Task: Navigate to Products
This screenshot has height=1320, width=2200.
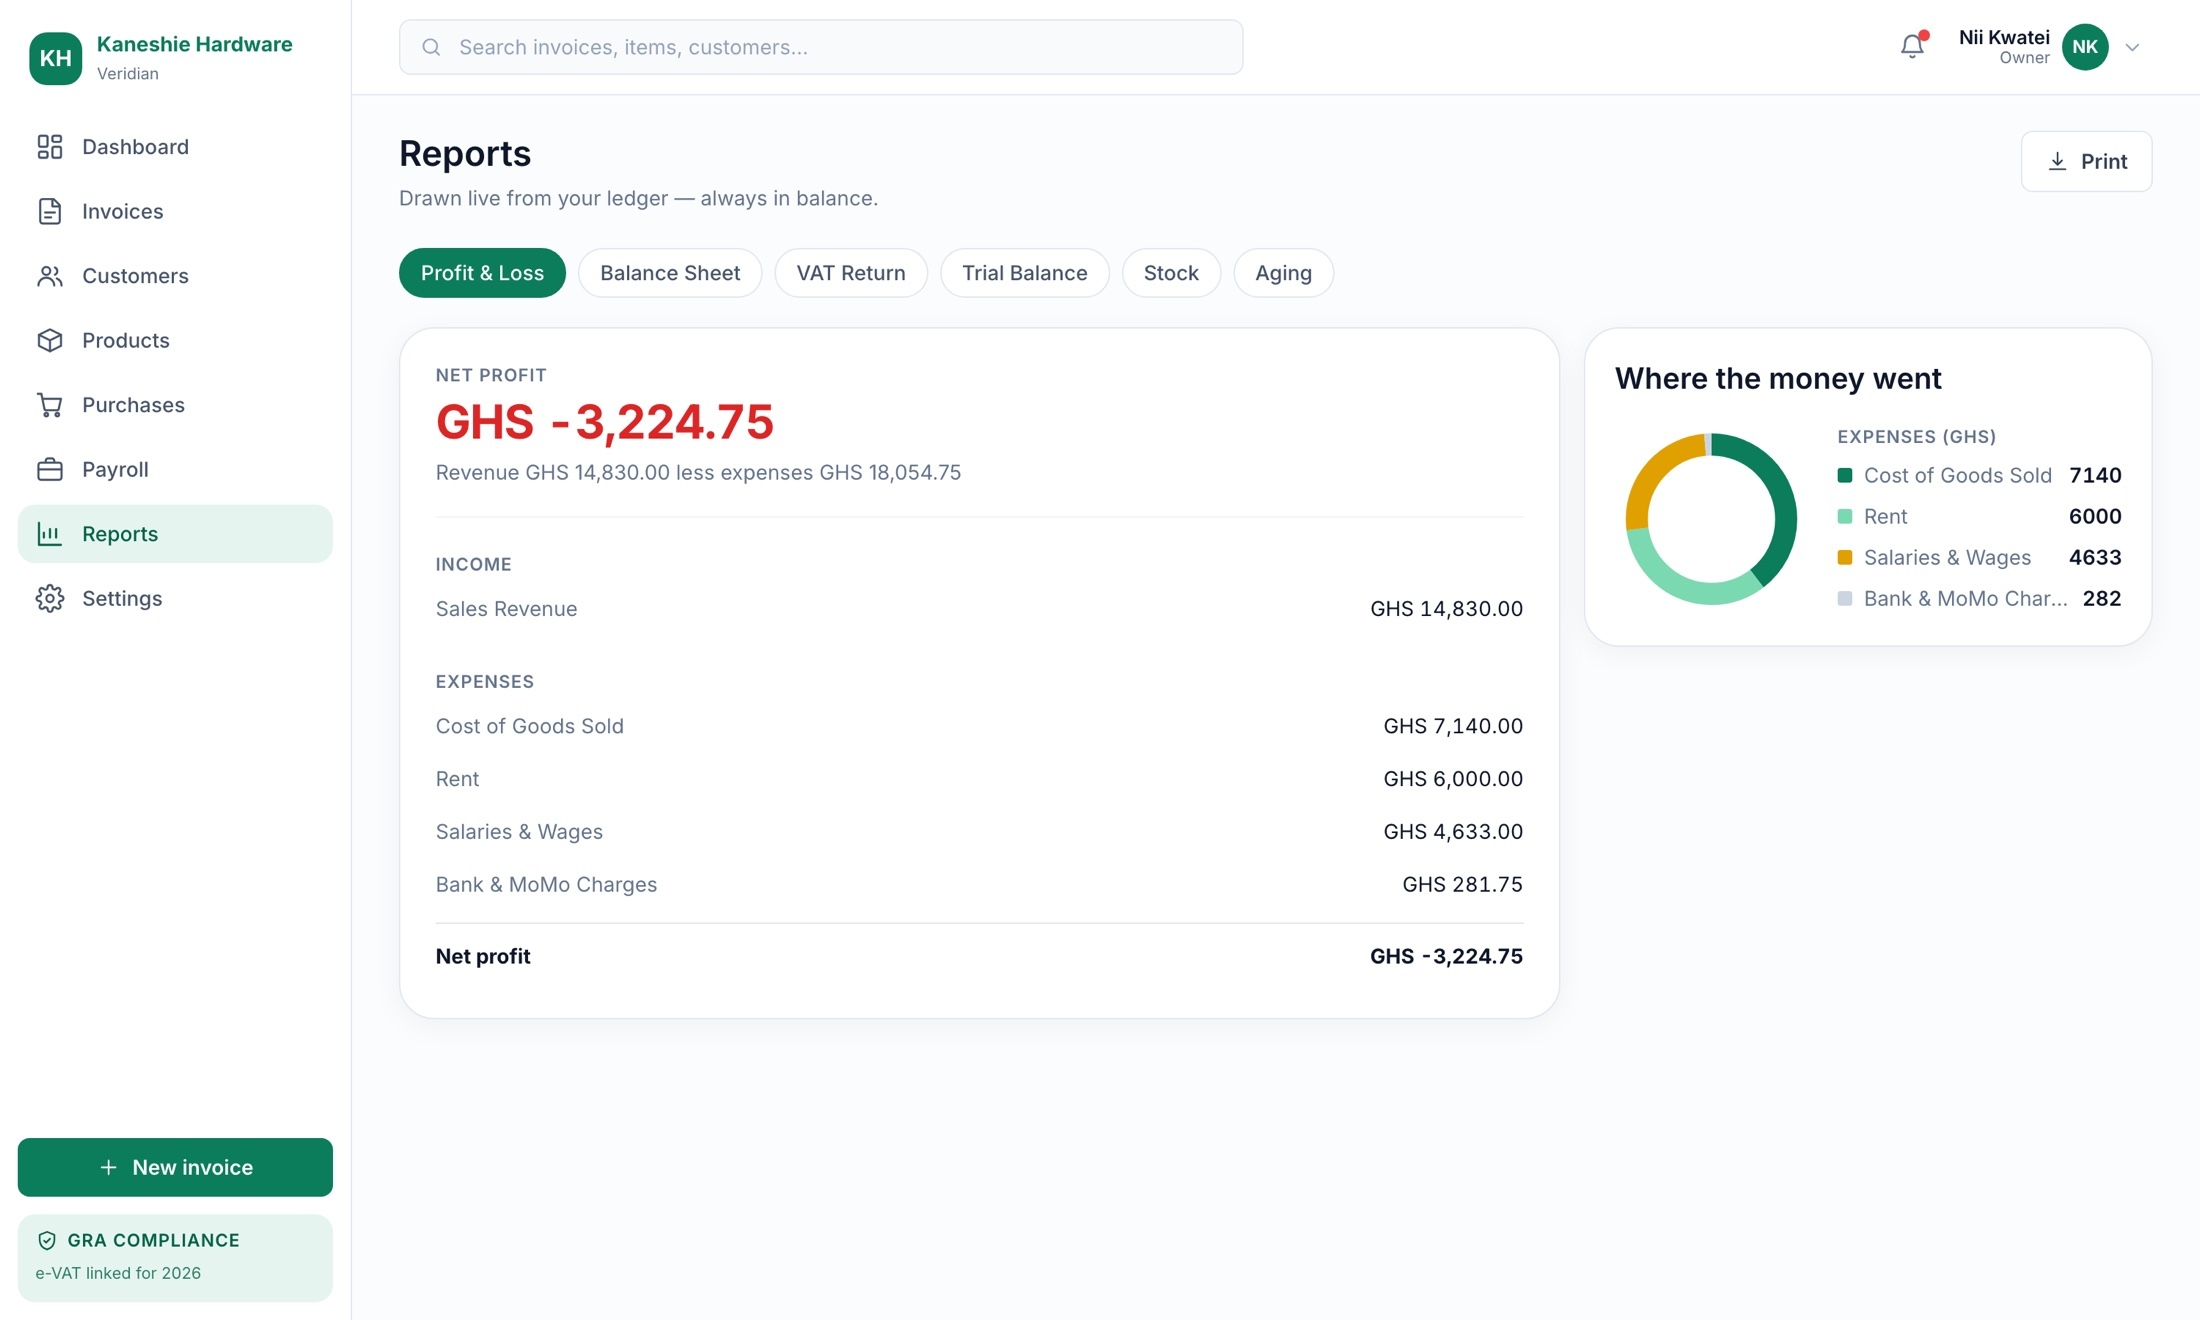Action: click(x=175, y=340)
